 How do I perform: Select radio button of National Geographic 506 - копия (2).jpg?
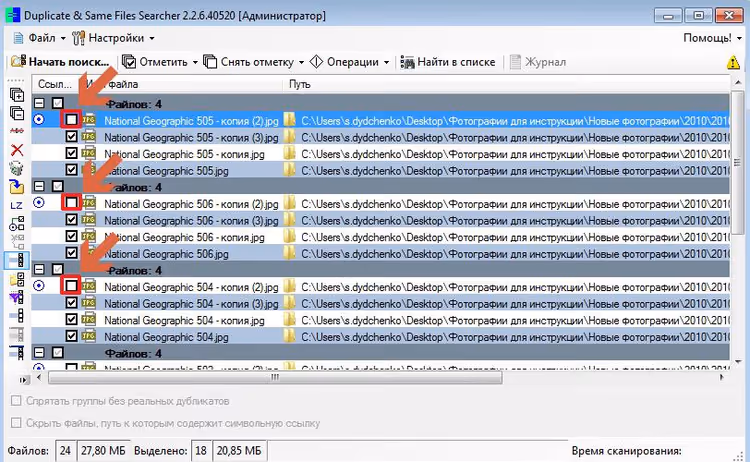(39, 203)
